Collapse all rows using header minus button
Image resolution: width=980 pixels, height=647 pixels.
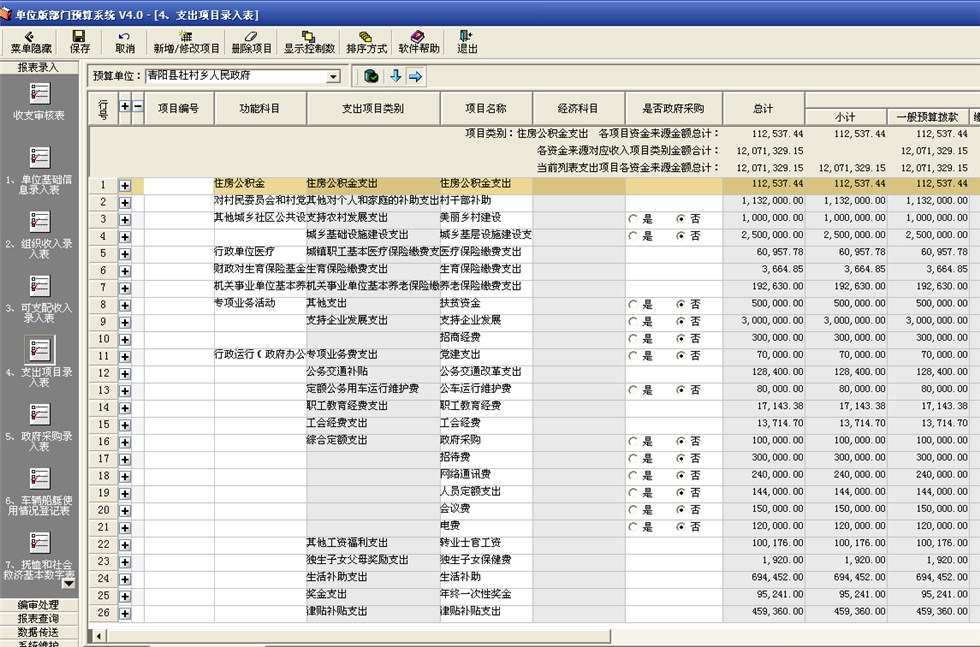[x=137, y=106]
